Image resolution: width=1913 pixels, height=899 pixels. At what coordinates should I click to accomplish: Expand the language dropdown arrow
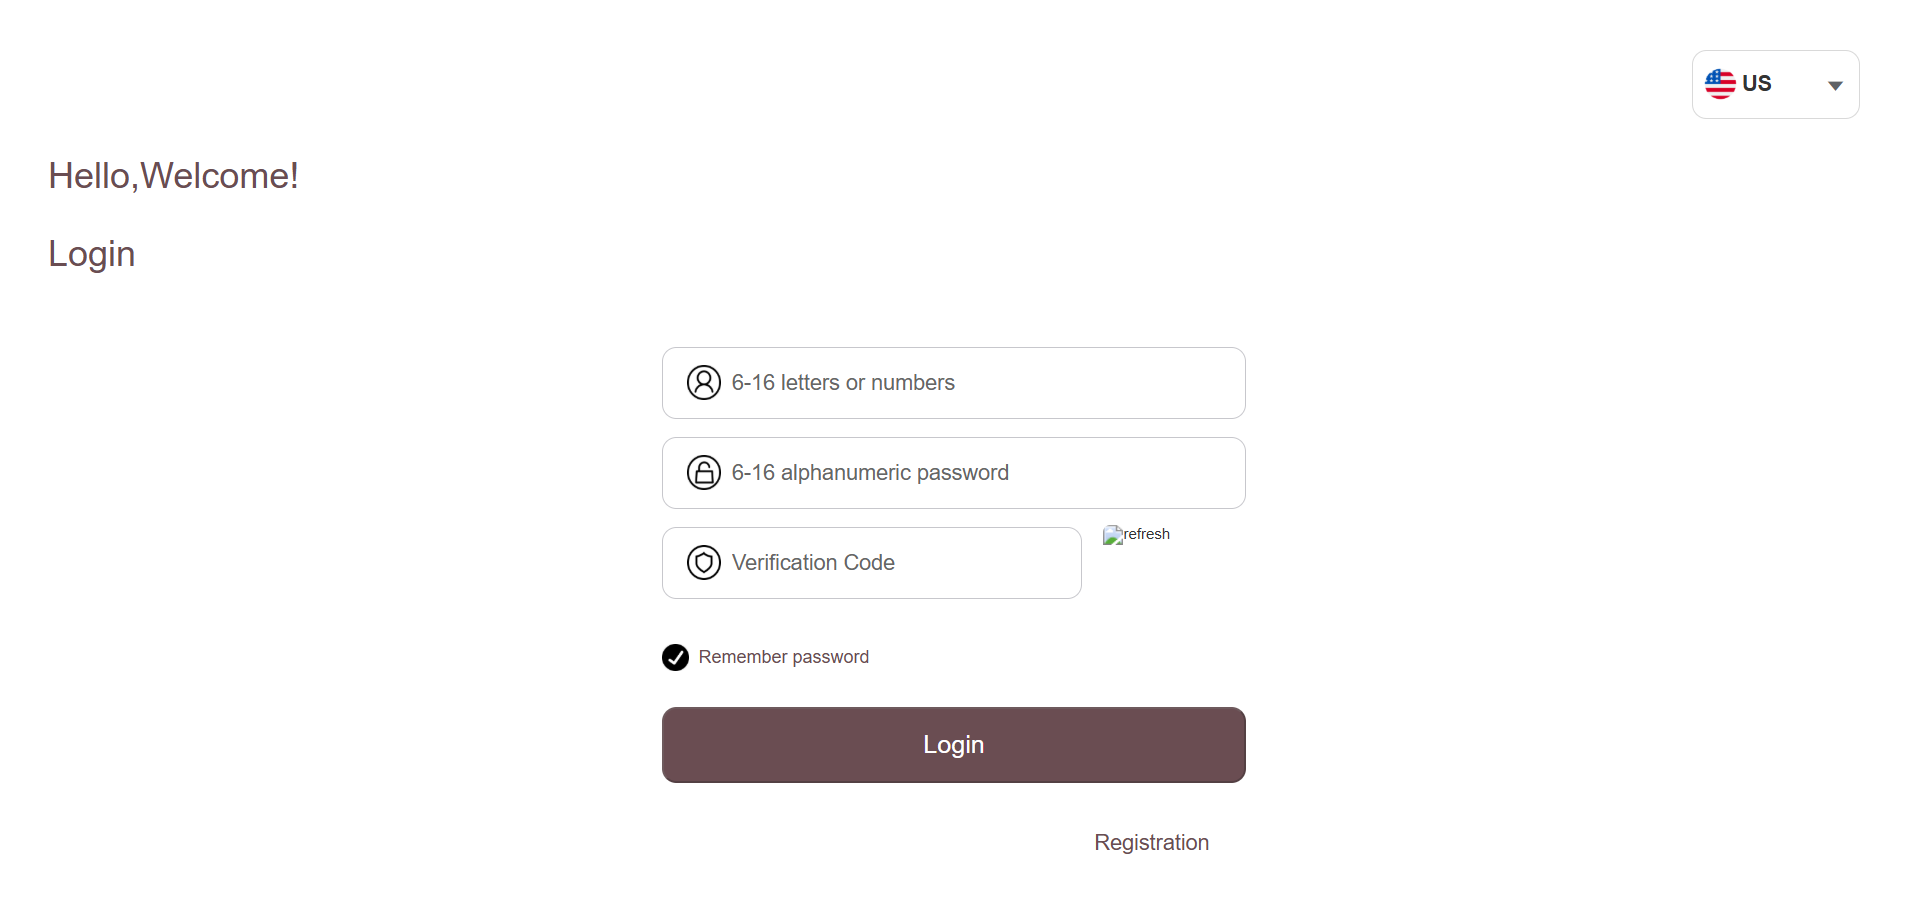[1835, 86]
